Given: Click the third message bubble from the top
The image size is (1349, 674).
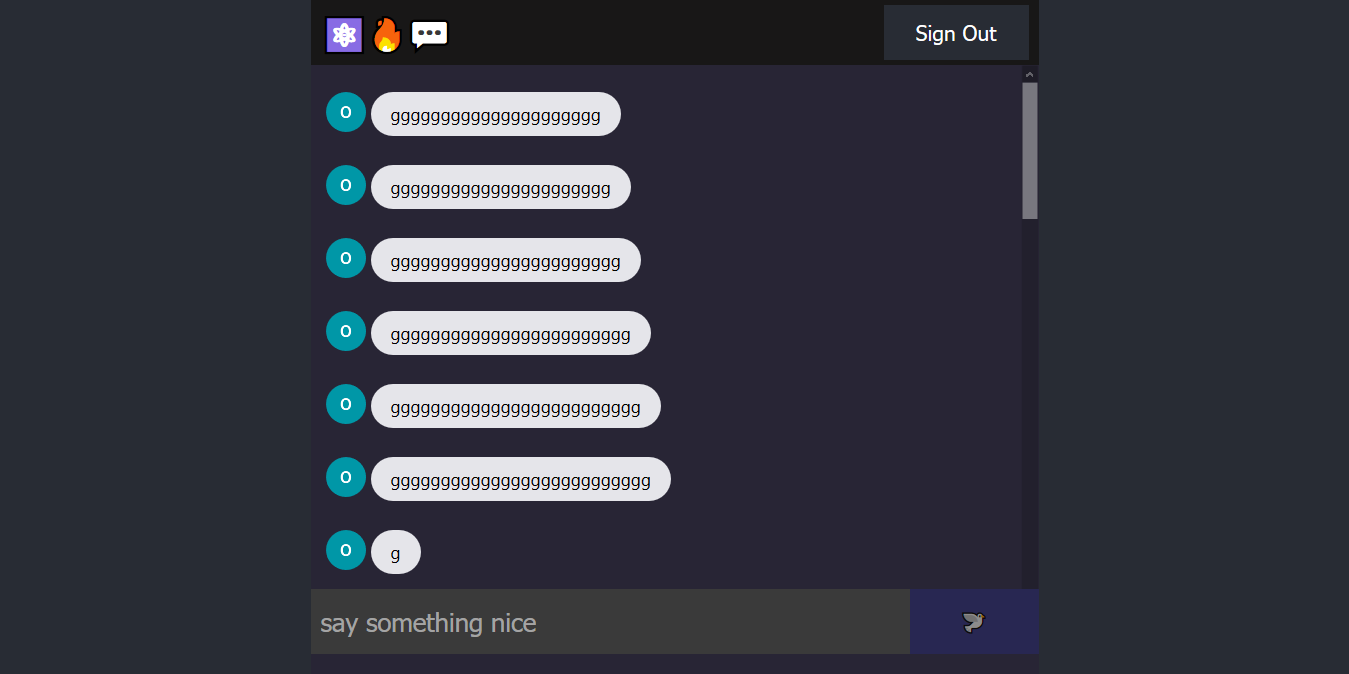Looking at the screenshot, I should pyautogui.click(x=505, y=259).
